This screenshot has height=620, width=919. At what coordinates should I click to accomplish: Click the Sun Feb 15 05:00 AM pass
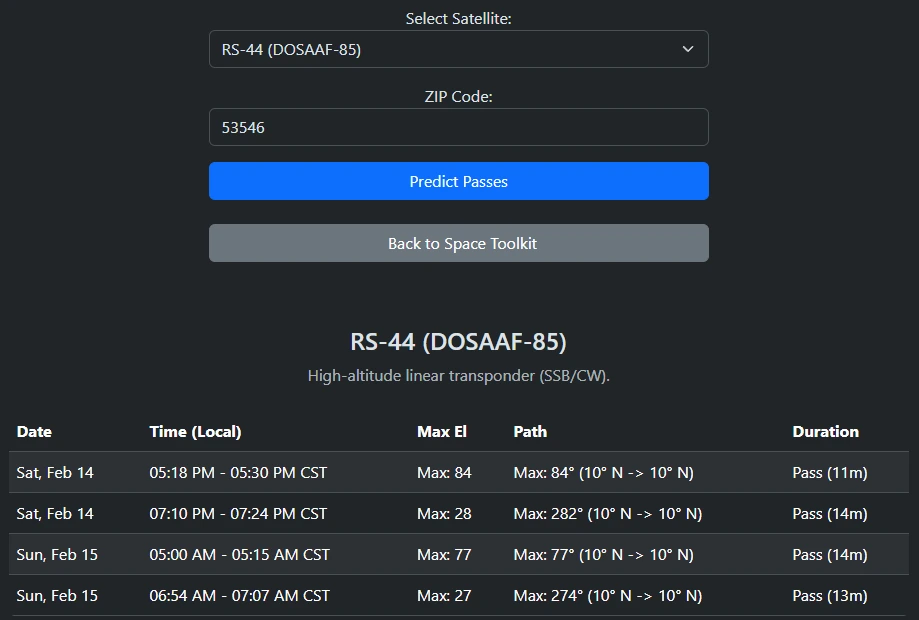(x=238, y=554)
